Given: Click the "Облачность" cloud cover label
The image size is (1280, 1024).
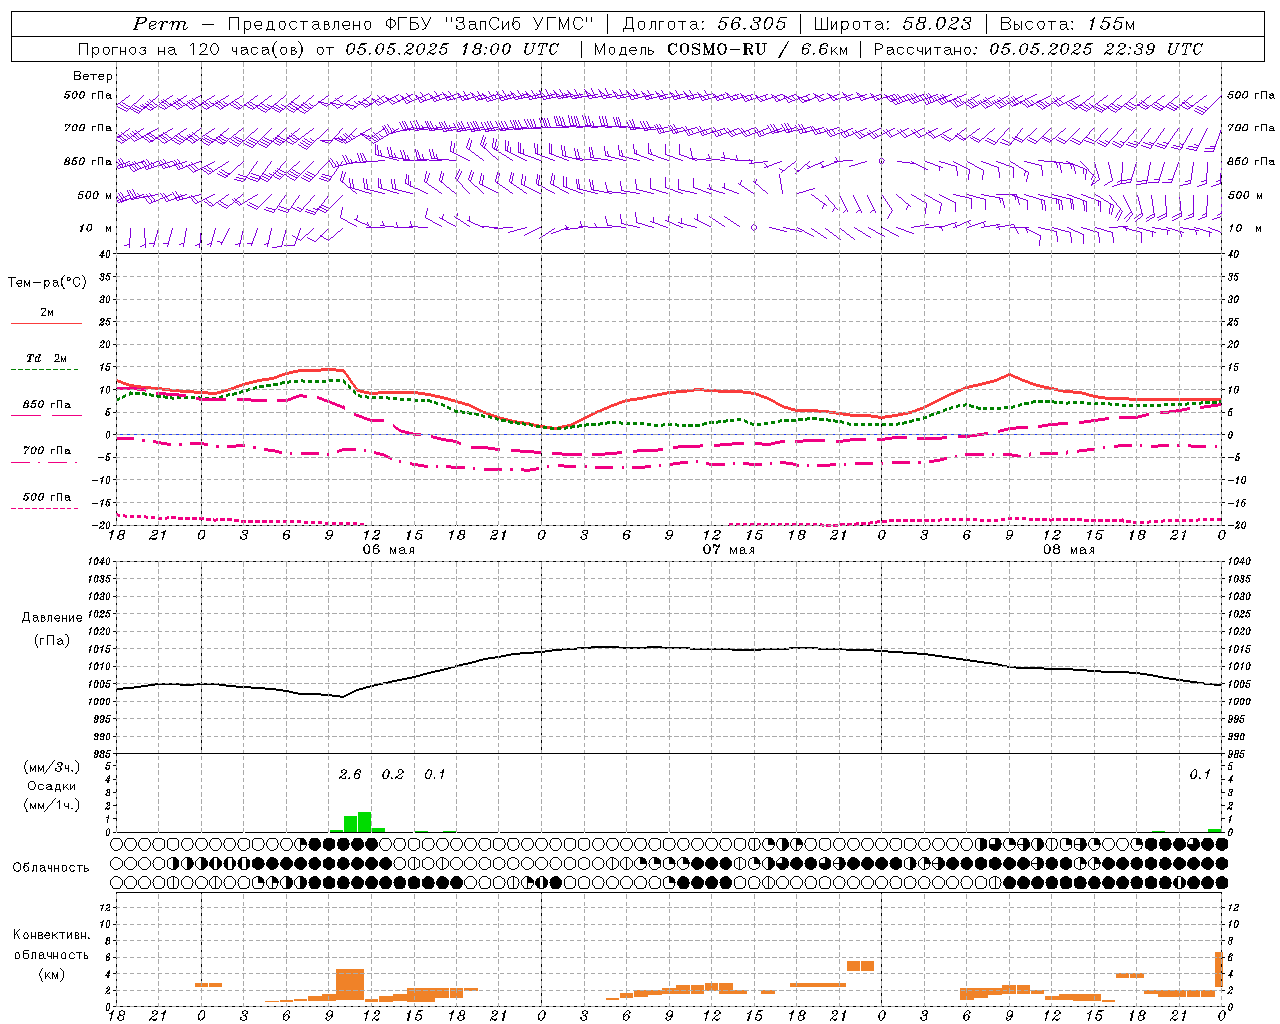Looking at the screenshot, I should (51, 867).
